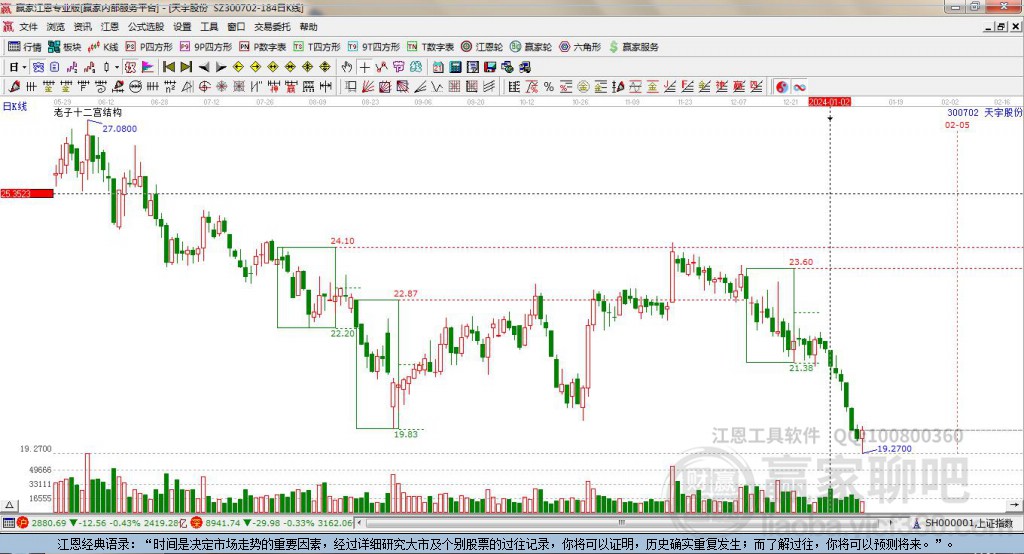Screen dimensions: 1024x554
Task: Select the circle crosshair target tool
Action: pyautogui.click(x=204, y=86)
